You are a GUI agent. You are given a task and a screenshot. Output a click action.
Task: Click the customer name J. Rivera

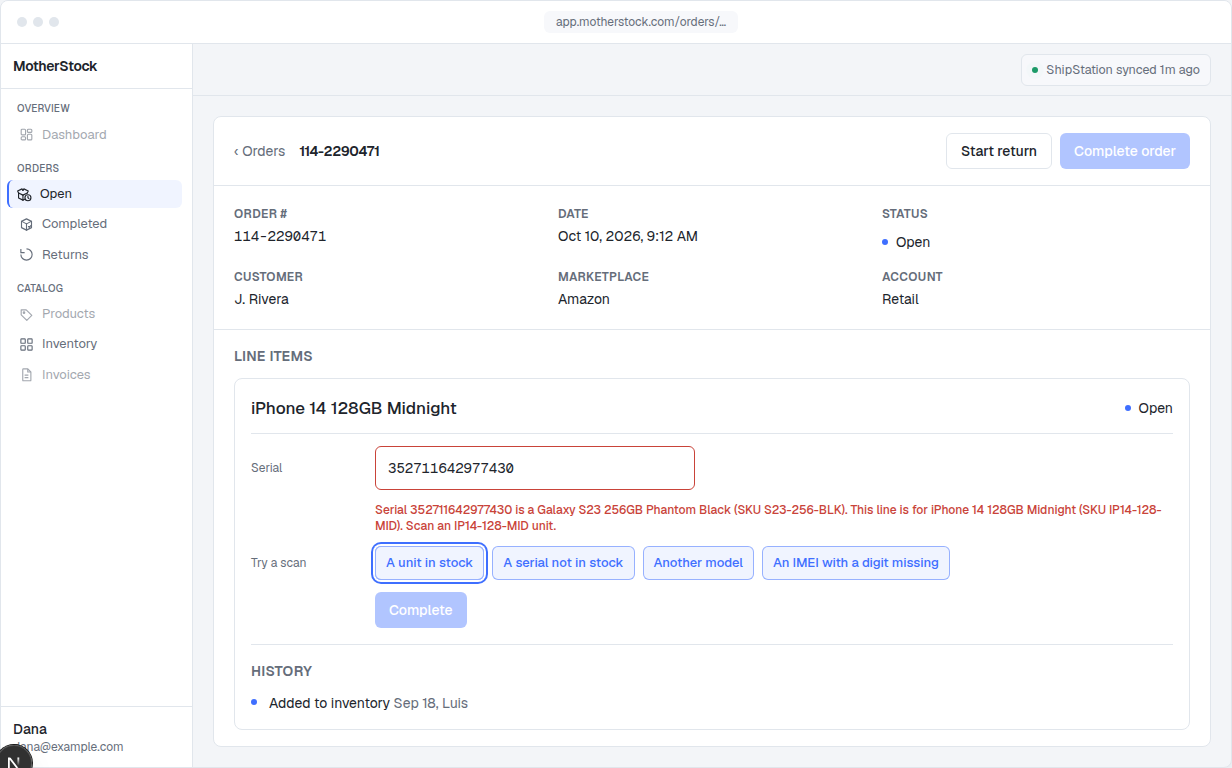point(261,299)
